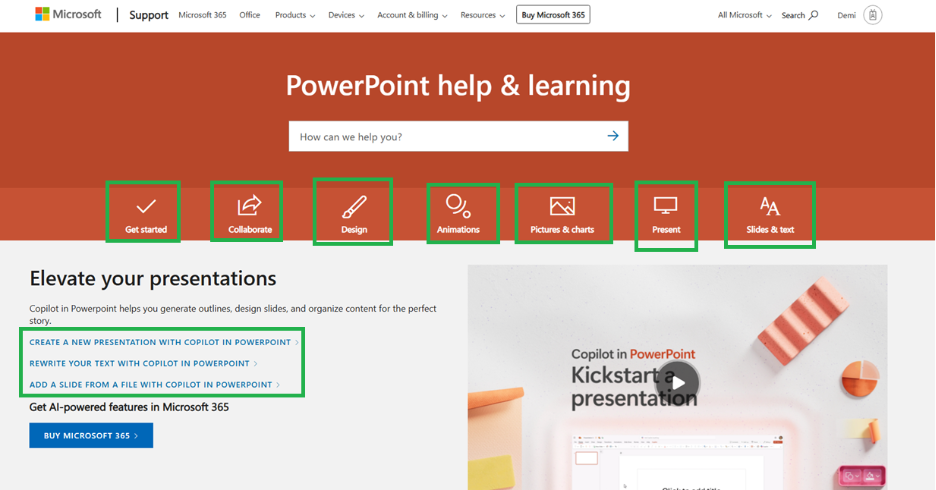Play the Copilot in PowerPoint video

678,383
